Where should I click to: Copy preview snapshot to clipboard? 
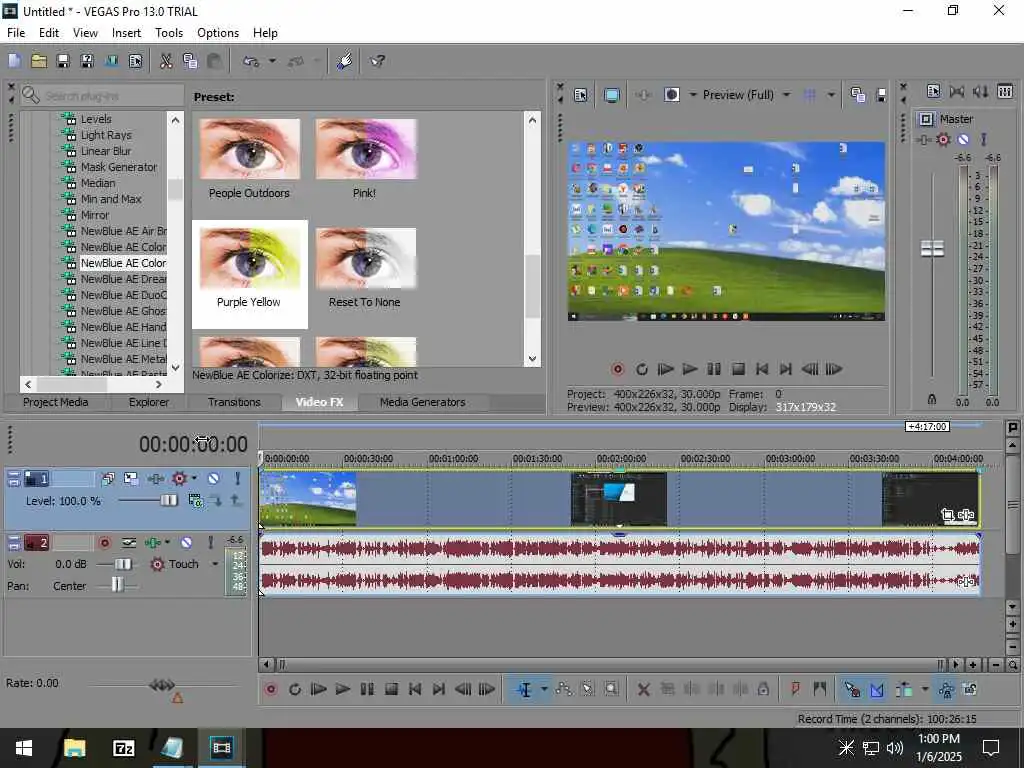(857, 95)
